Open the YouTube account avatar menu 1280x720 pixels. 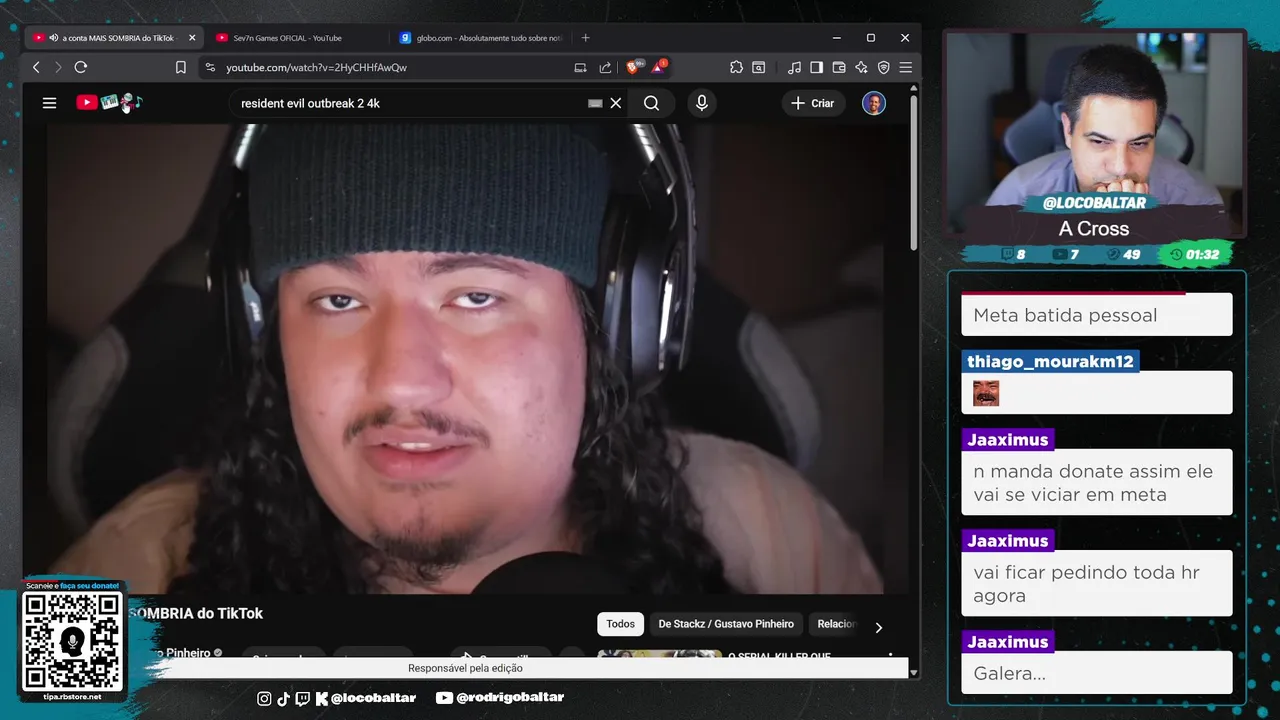pos(874,103)
